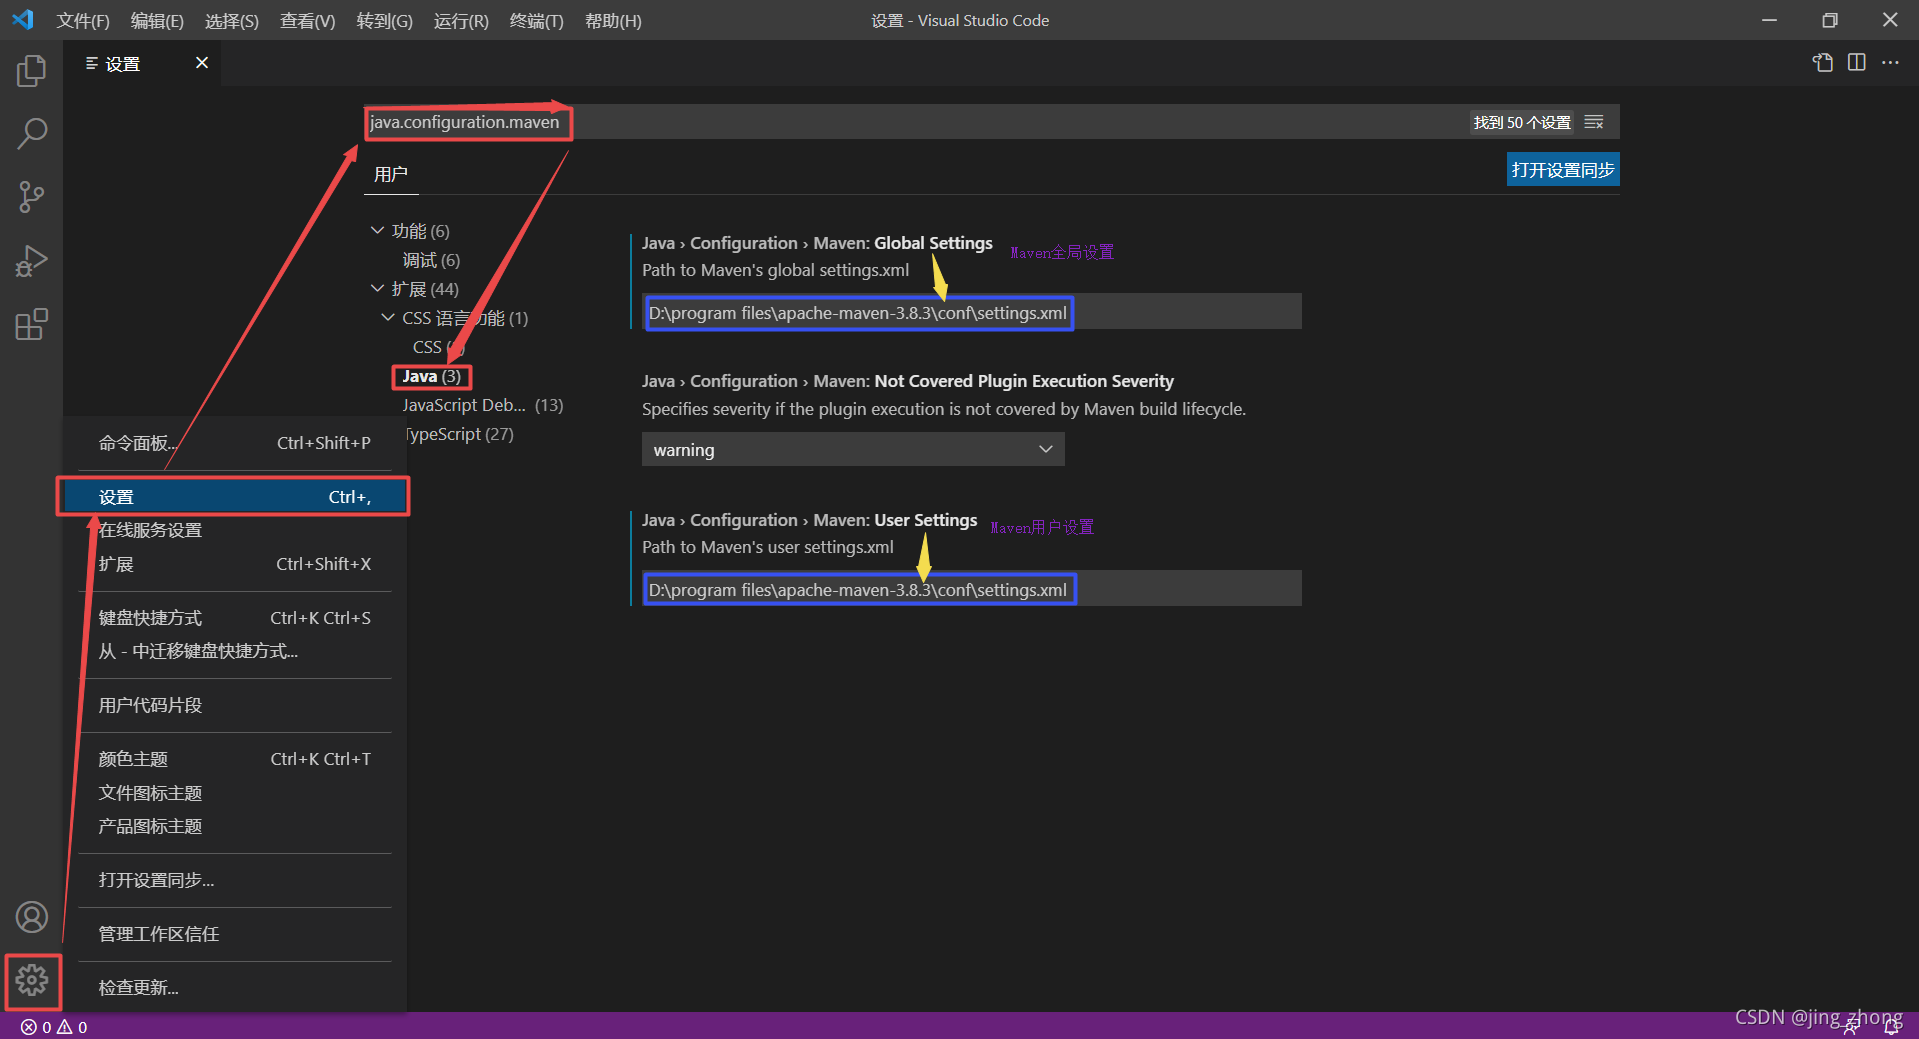Choose 扩展 Ctrl+Shift+X menu entry

pyautogui.click(x=235, y=564)
